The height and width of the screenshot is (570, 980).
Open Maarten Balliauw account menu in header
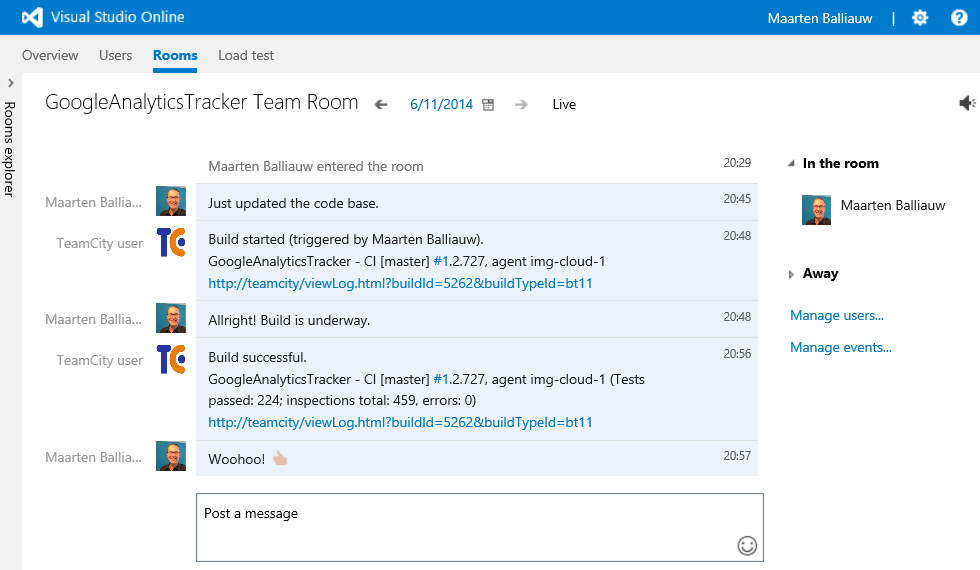820,18
